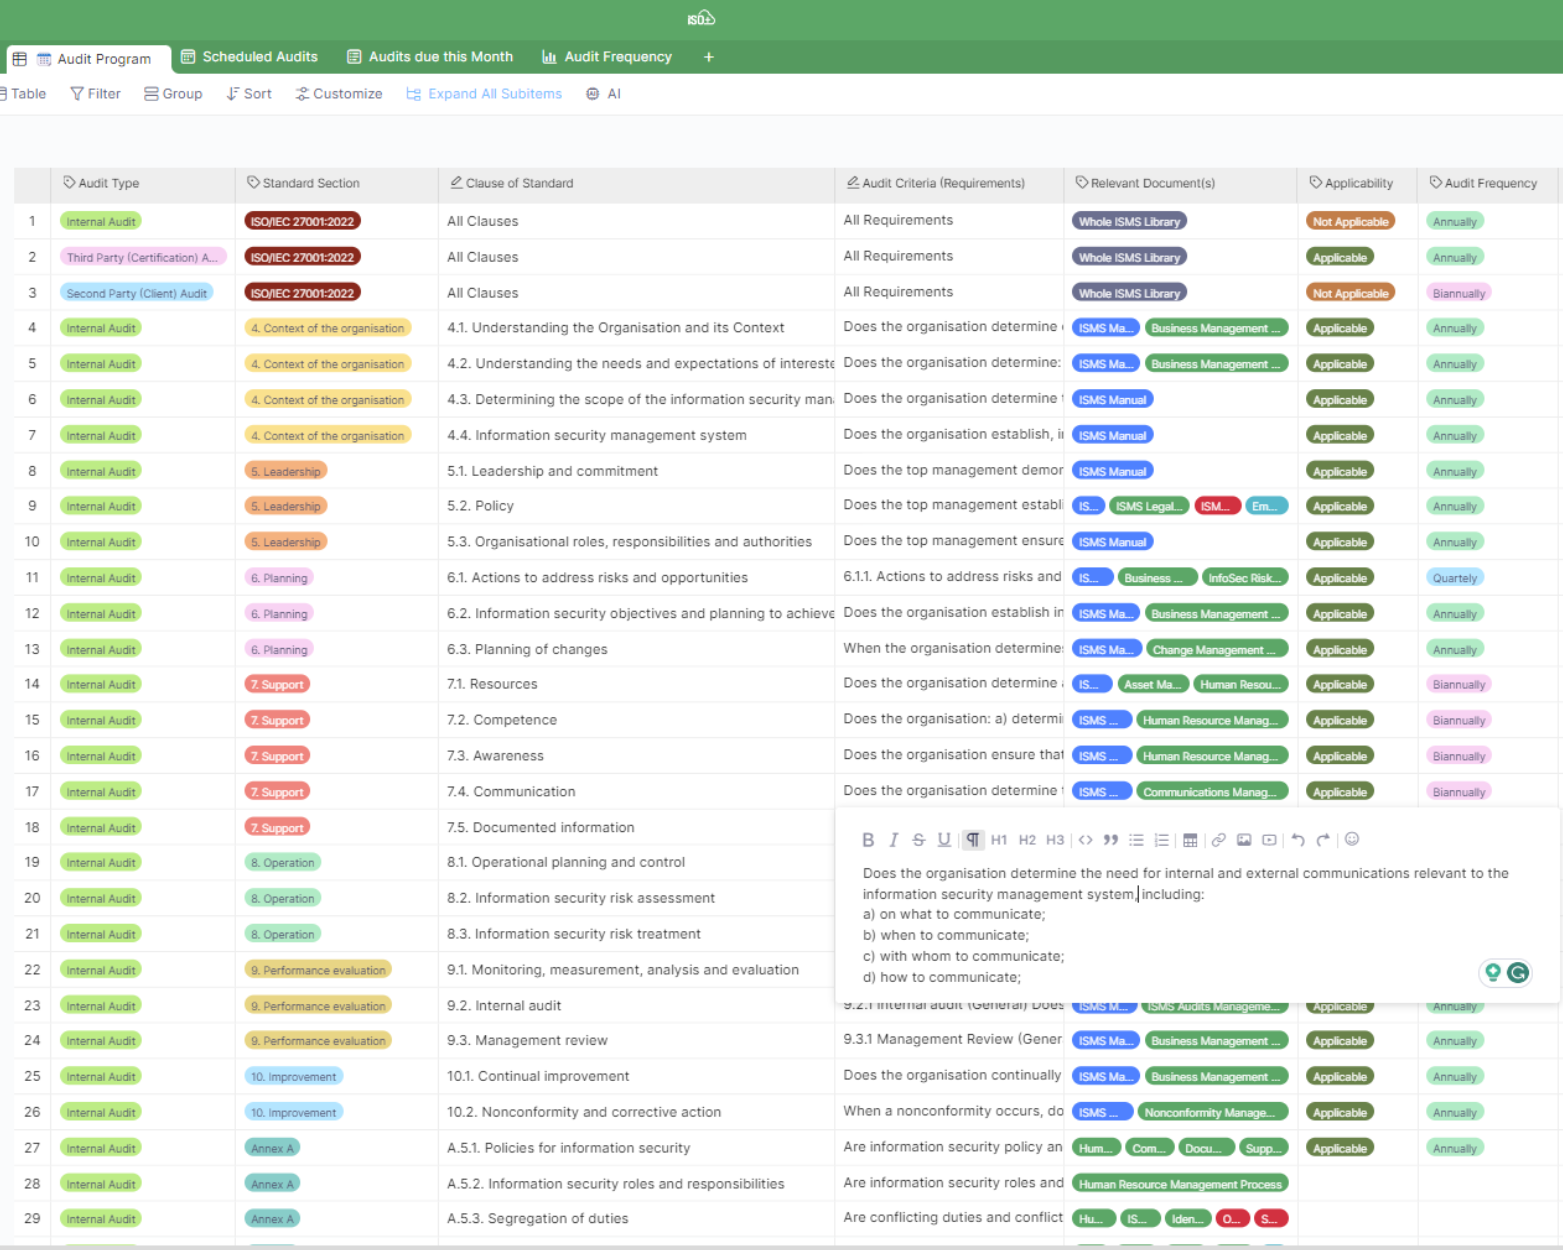Open the Sort dropdown
The width and height of the screenshot is (1563, 1250).
pyautogui.click(x=249, y=94)
